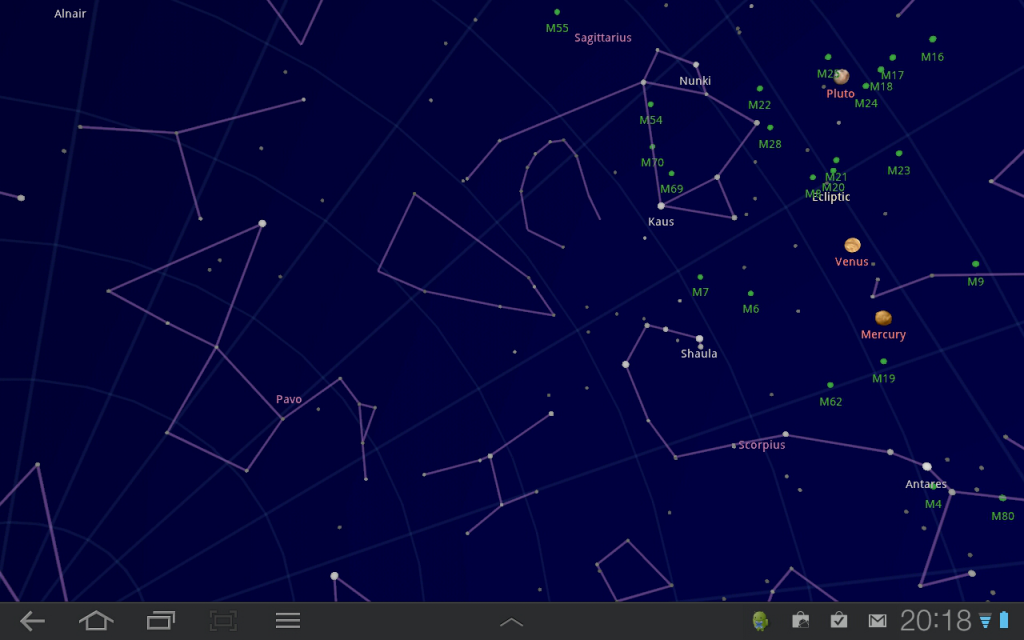Screen dimensions: 1024x640
Task: Tap the Kaus star dot
Action: pyautogui.click(x=661, y=206)
